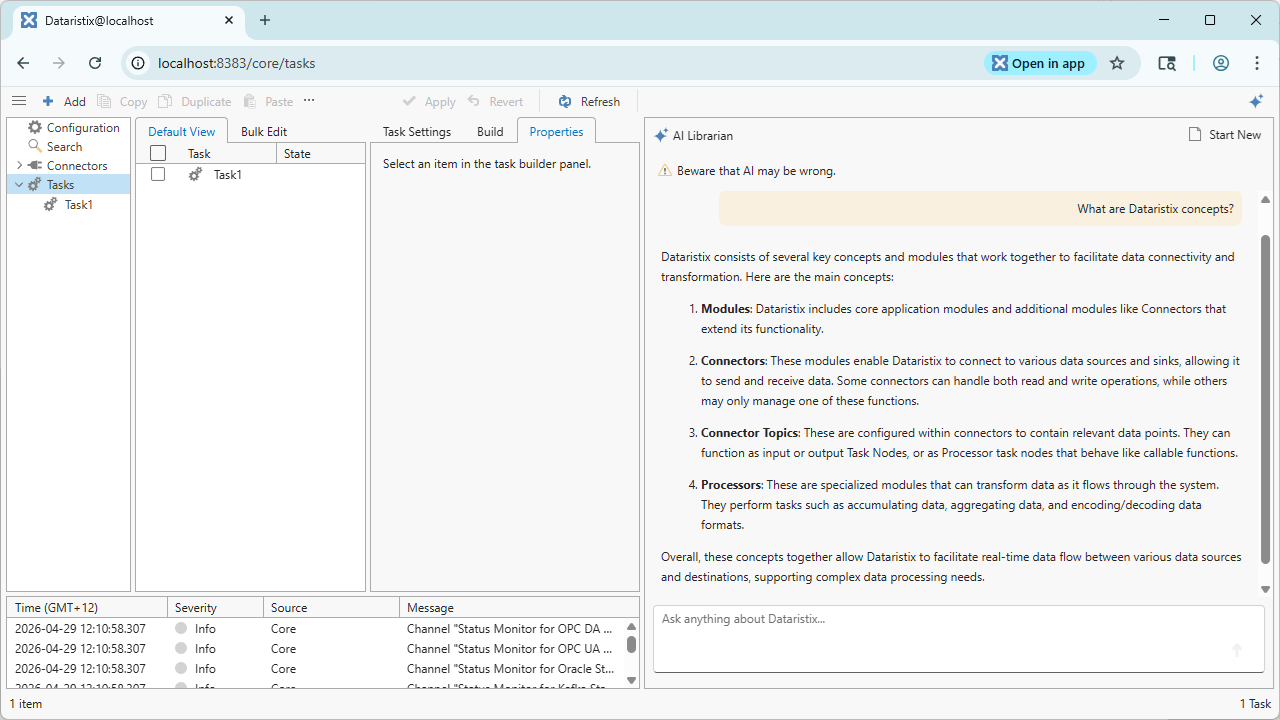Expand the Connectors tree node

click(19, 166)
